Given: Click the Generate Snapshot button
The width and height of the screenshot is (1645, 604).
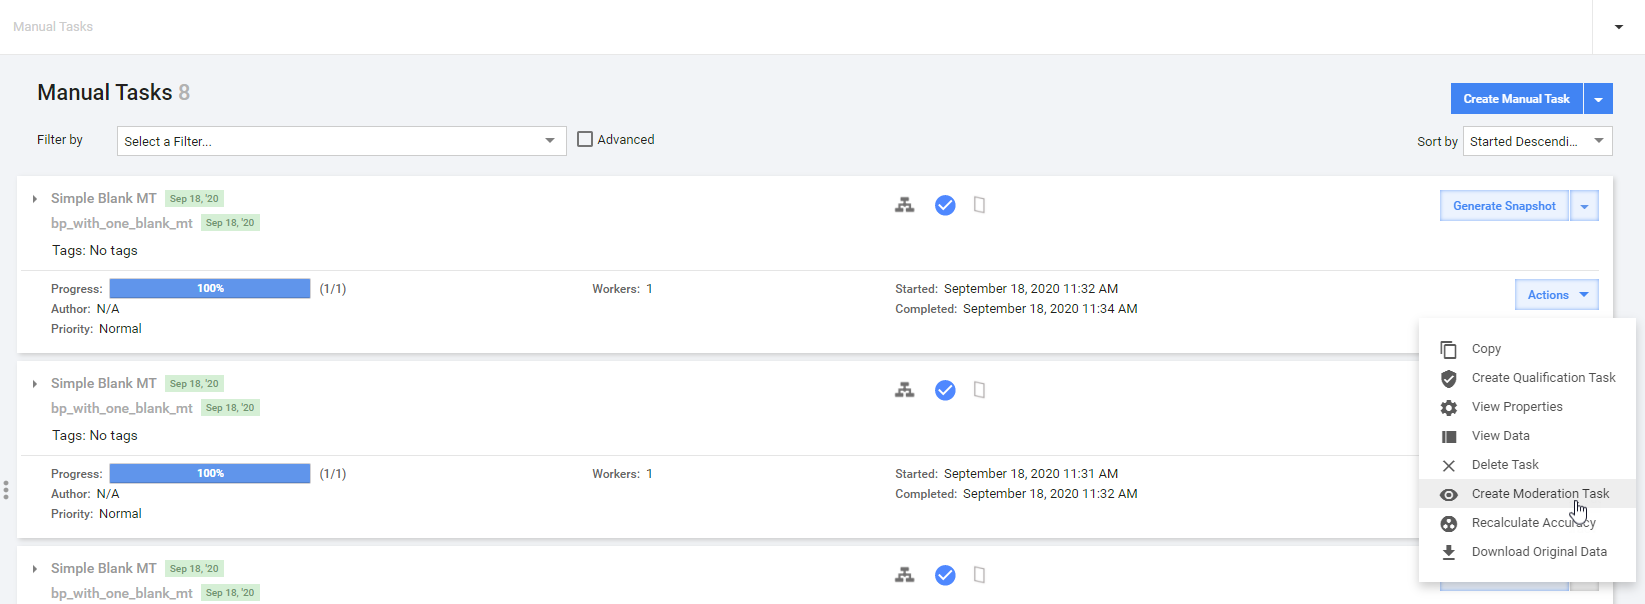Looking at the screenshot, I should 1504,206.
